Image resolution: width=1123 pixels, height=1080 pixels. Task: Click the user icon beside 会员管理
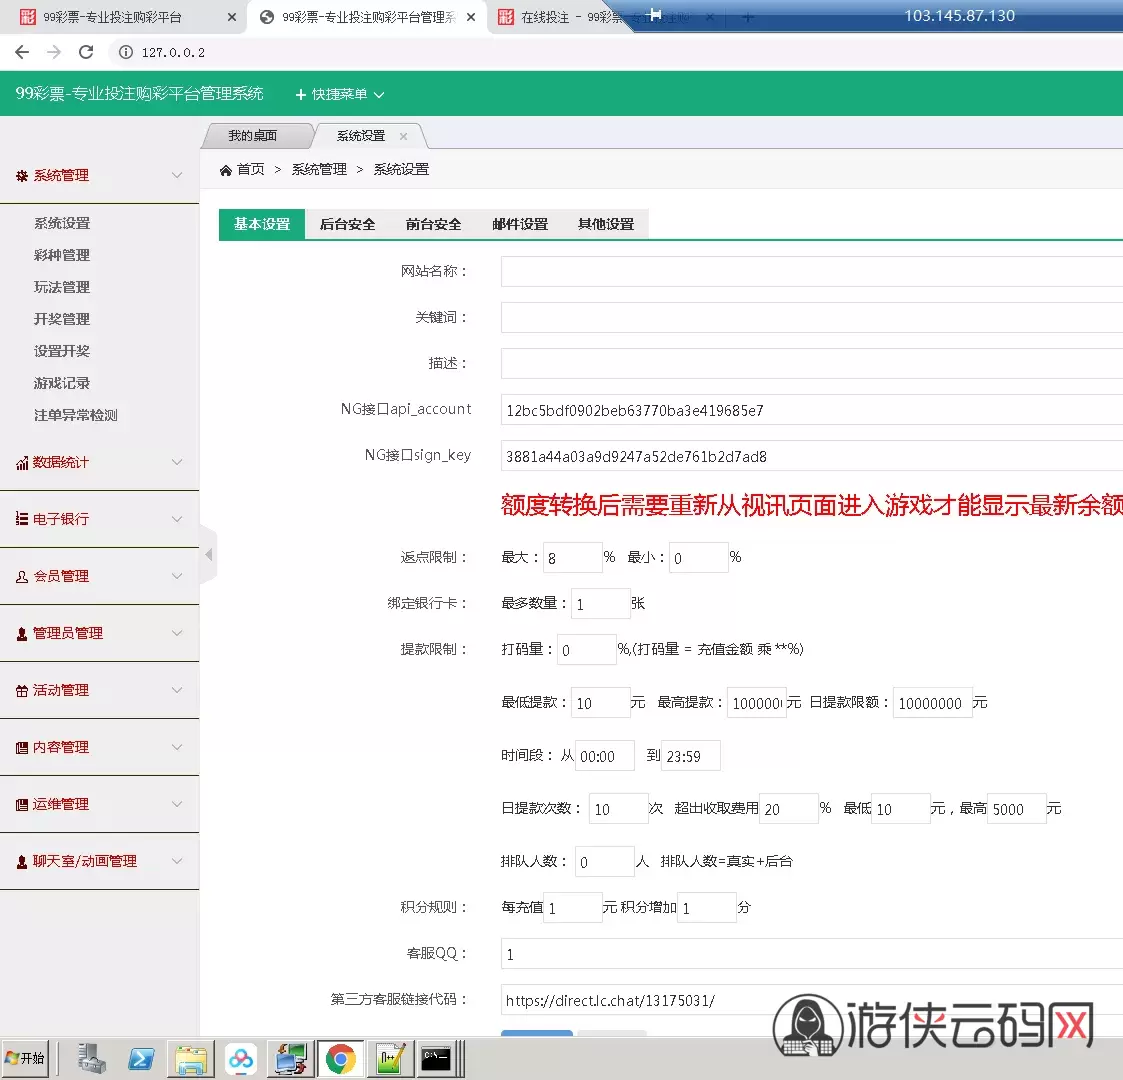22,577
